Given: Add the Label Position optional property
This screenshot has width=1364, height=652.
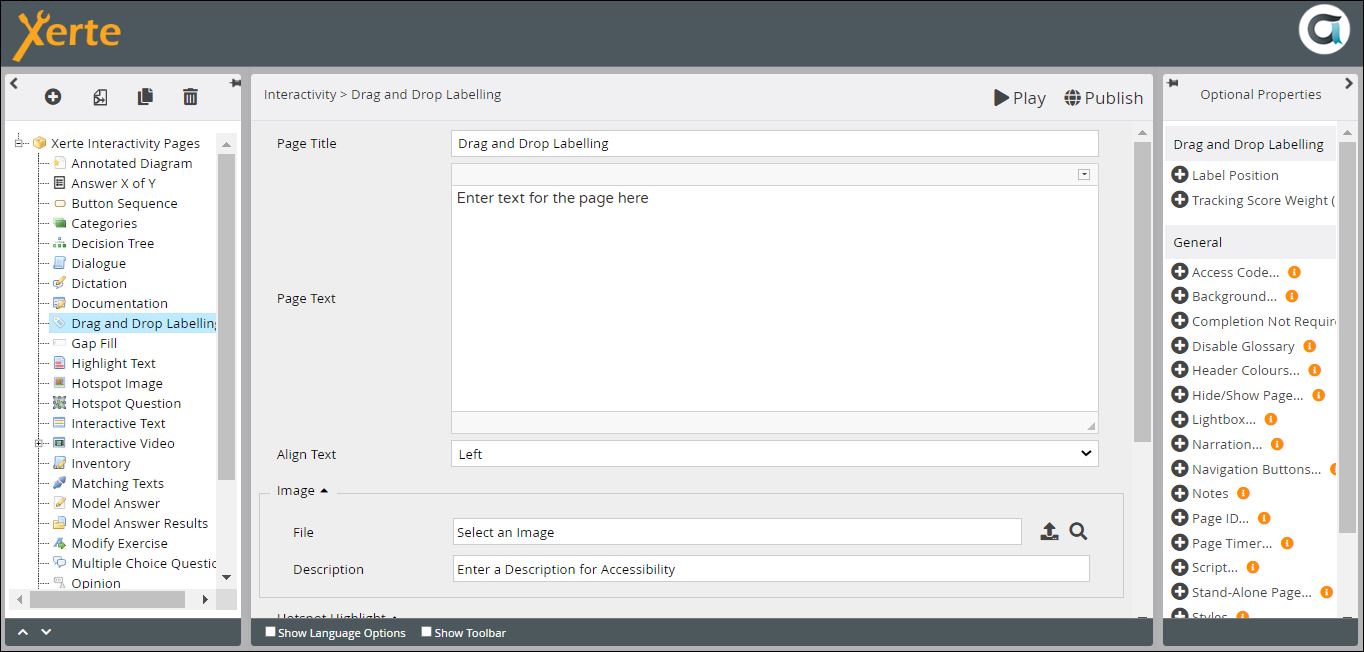Looking at the screenshot, I should coord(1180,175).
